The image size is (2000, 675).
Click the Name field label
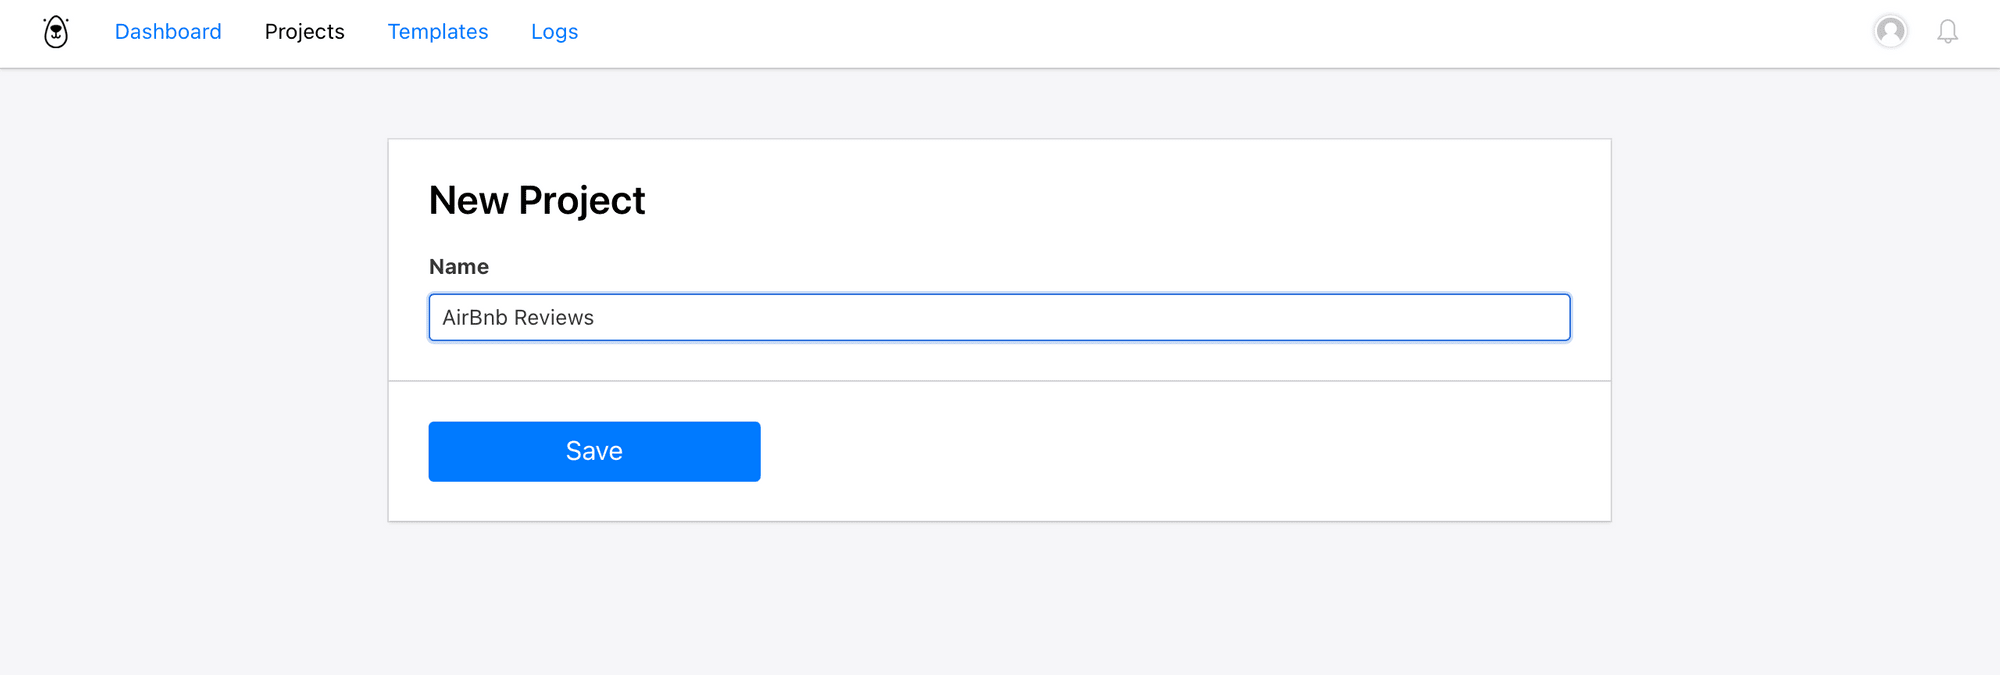pos(459,267)
